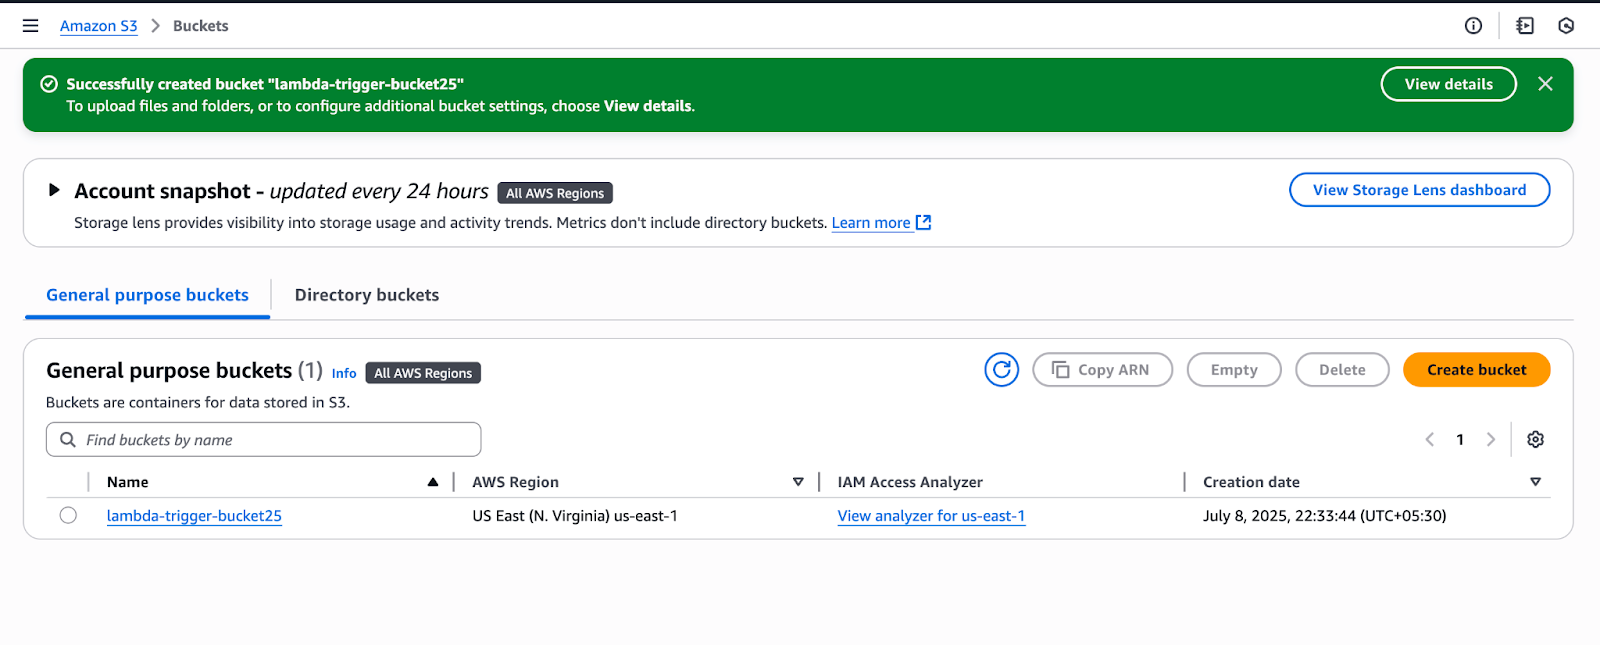This screenshot has height=645, width=1600.
Task: Open the hamburger navigation menu
Action: coord(31,26)
